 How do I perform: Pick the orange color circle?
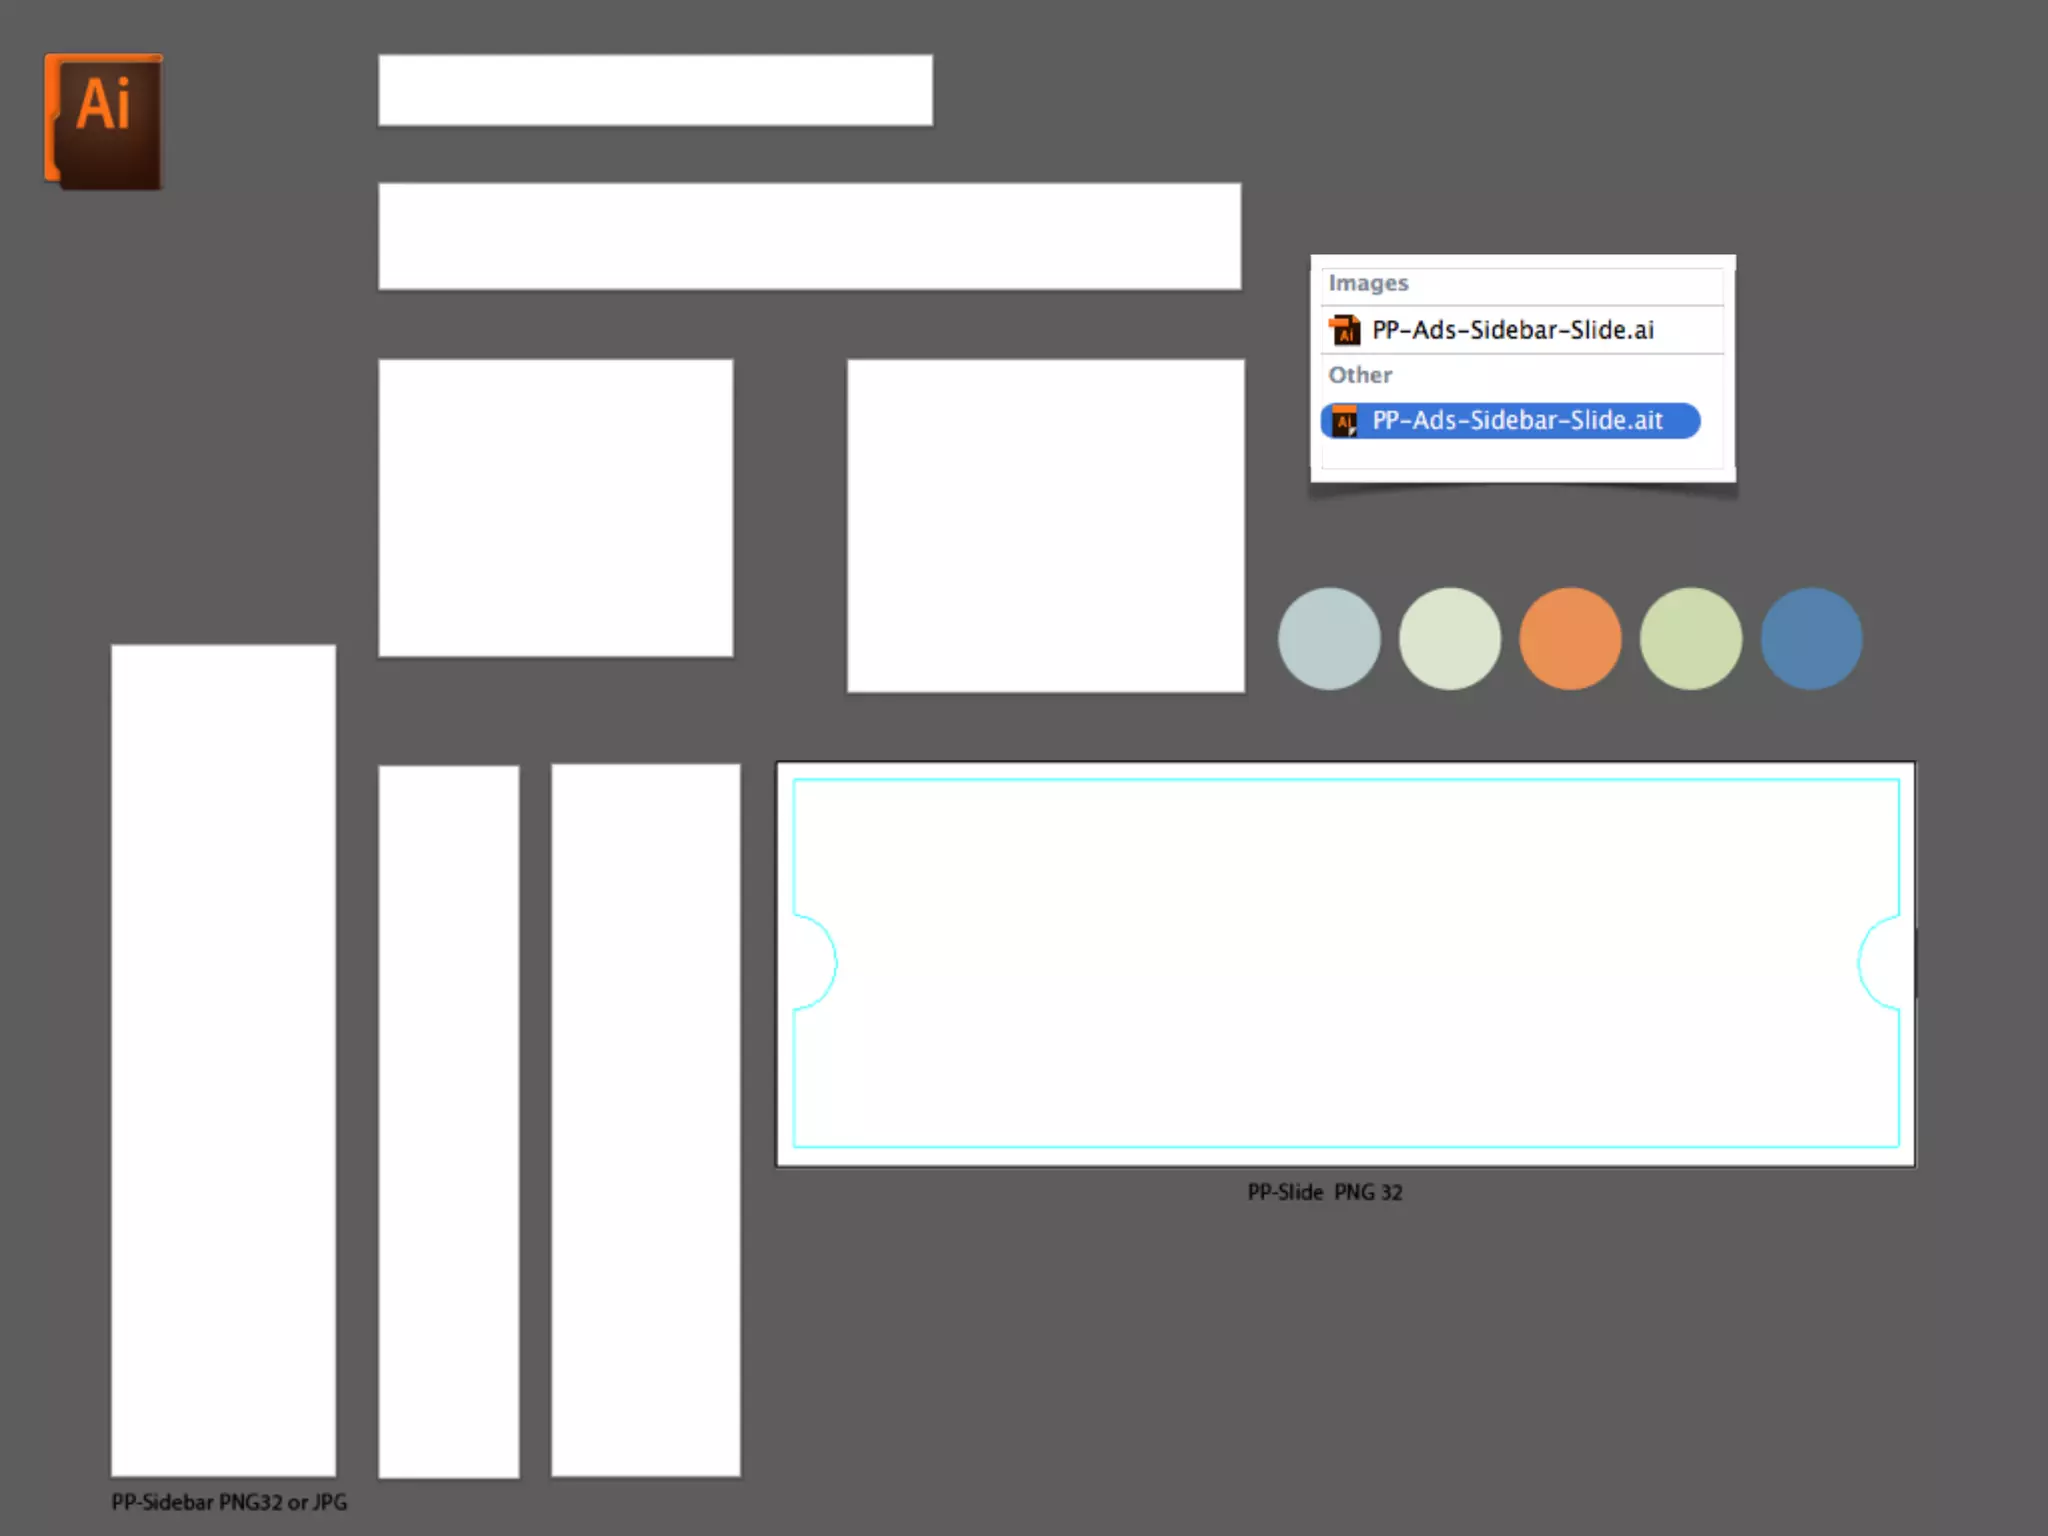(1570, 638)
